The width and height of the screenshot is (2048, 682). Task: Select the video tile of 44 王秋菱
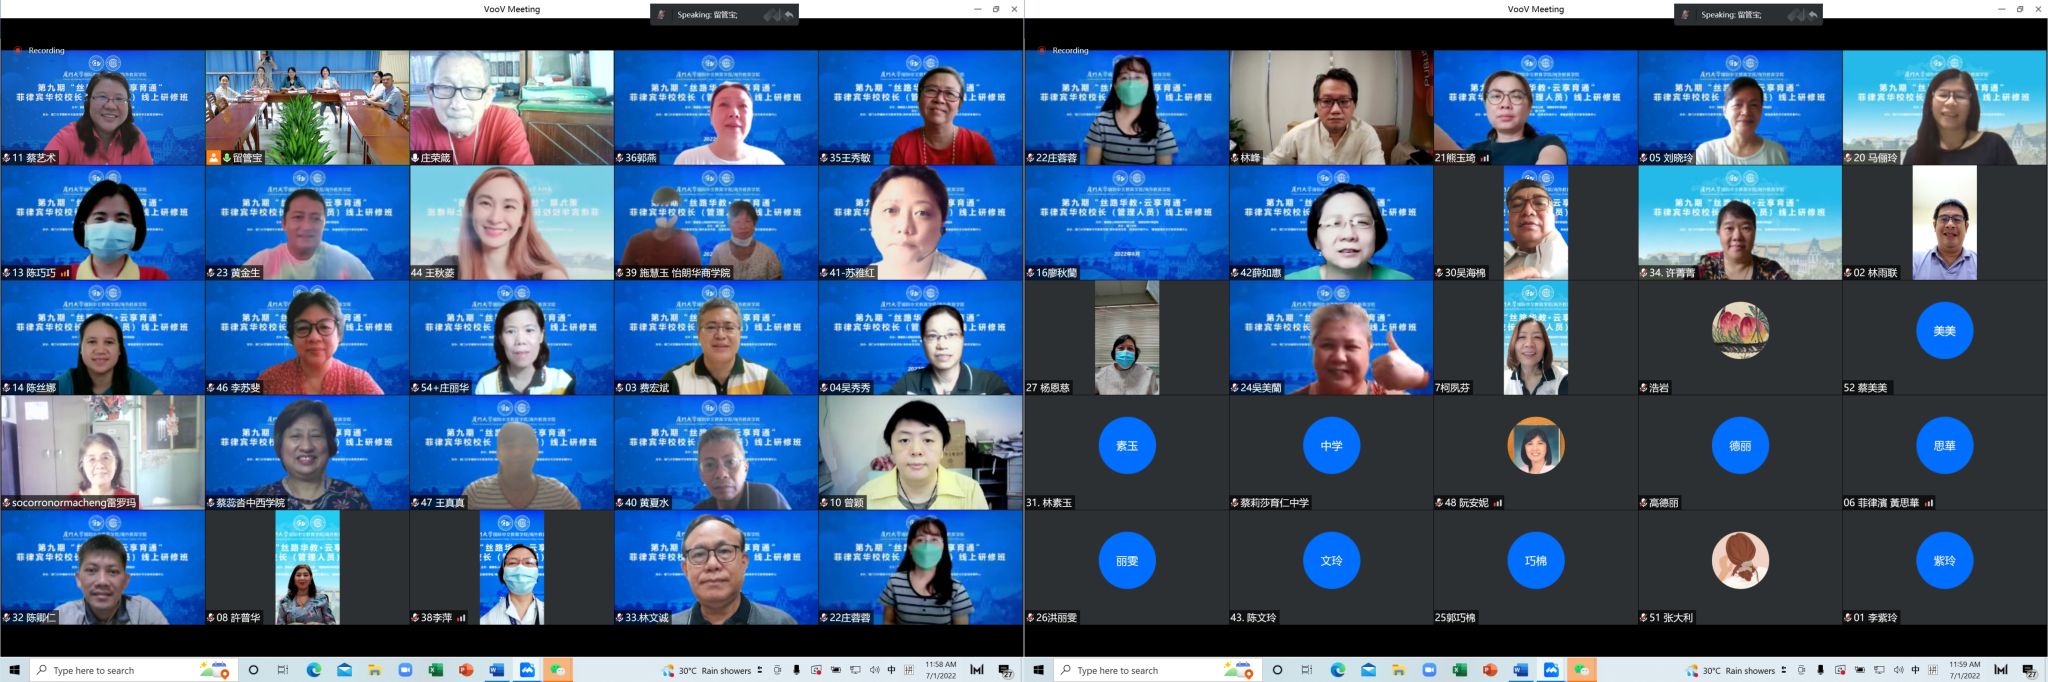511,220
